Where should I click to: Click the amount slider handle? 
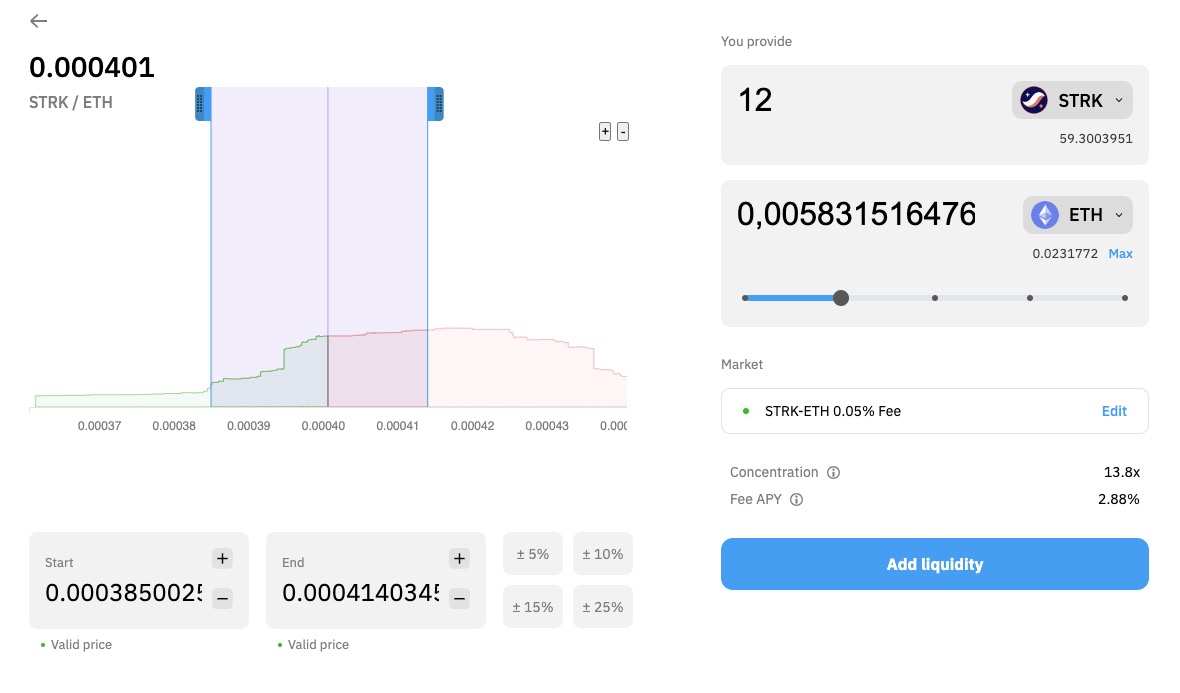(x=841, y=298)
